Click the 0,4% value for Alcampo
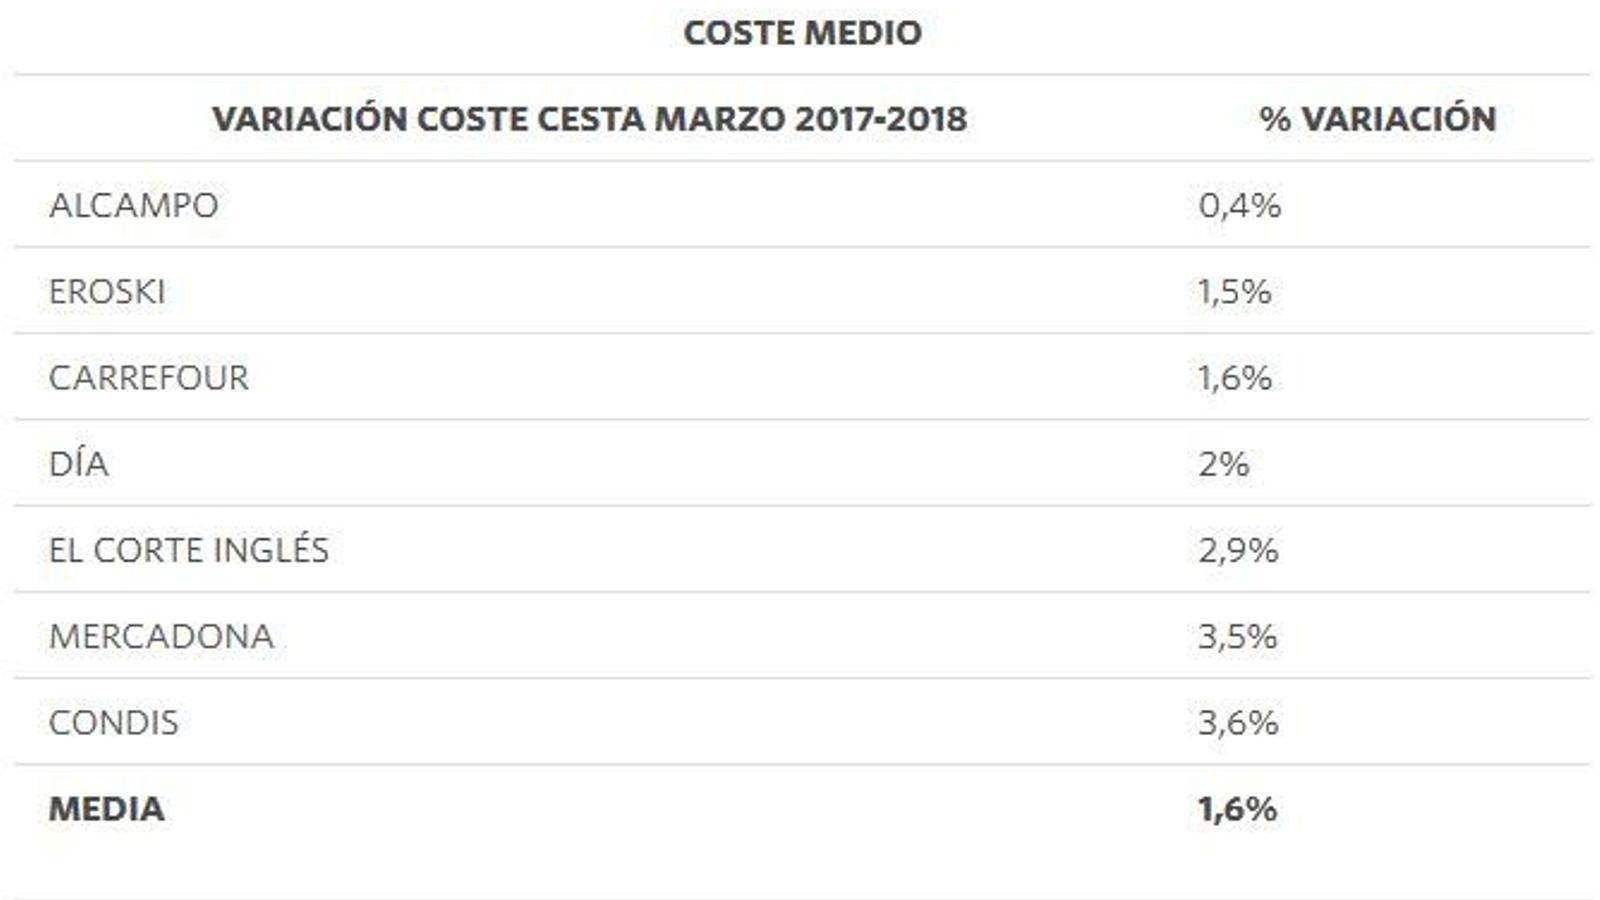The width and height of the screenshot is (1600, 900). pyautogui.click(x=1239, y=206)
